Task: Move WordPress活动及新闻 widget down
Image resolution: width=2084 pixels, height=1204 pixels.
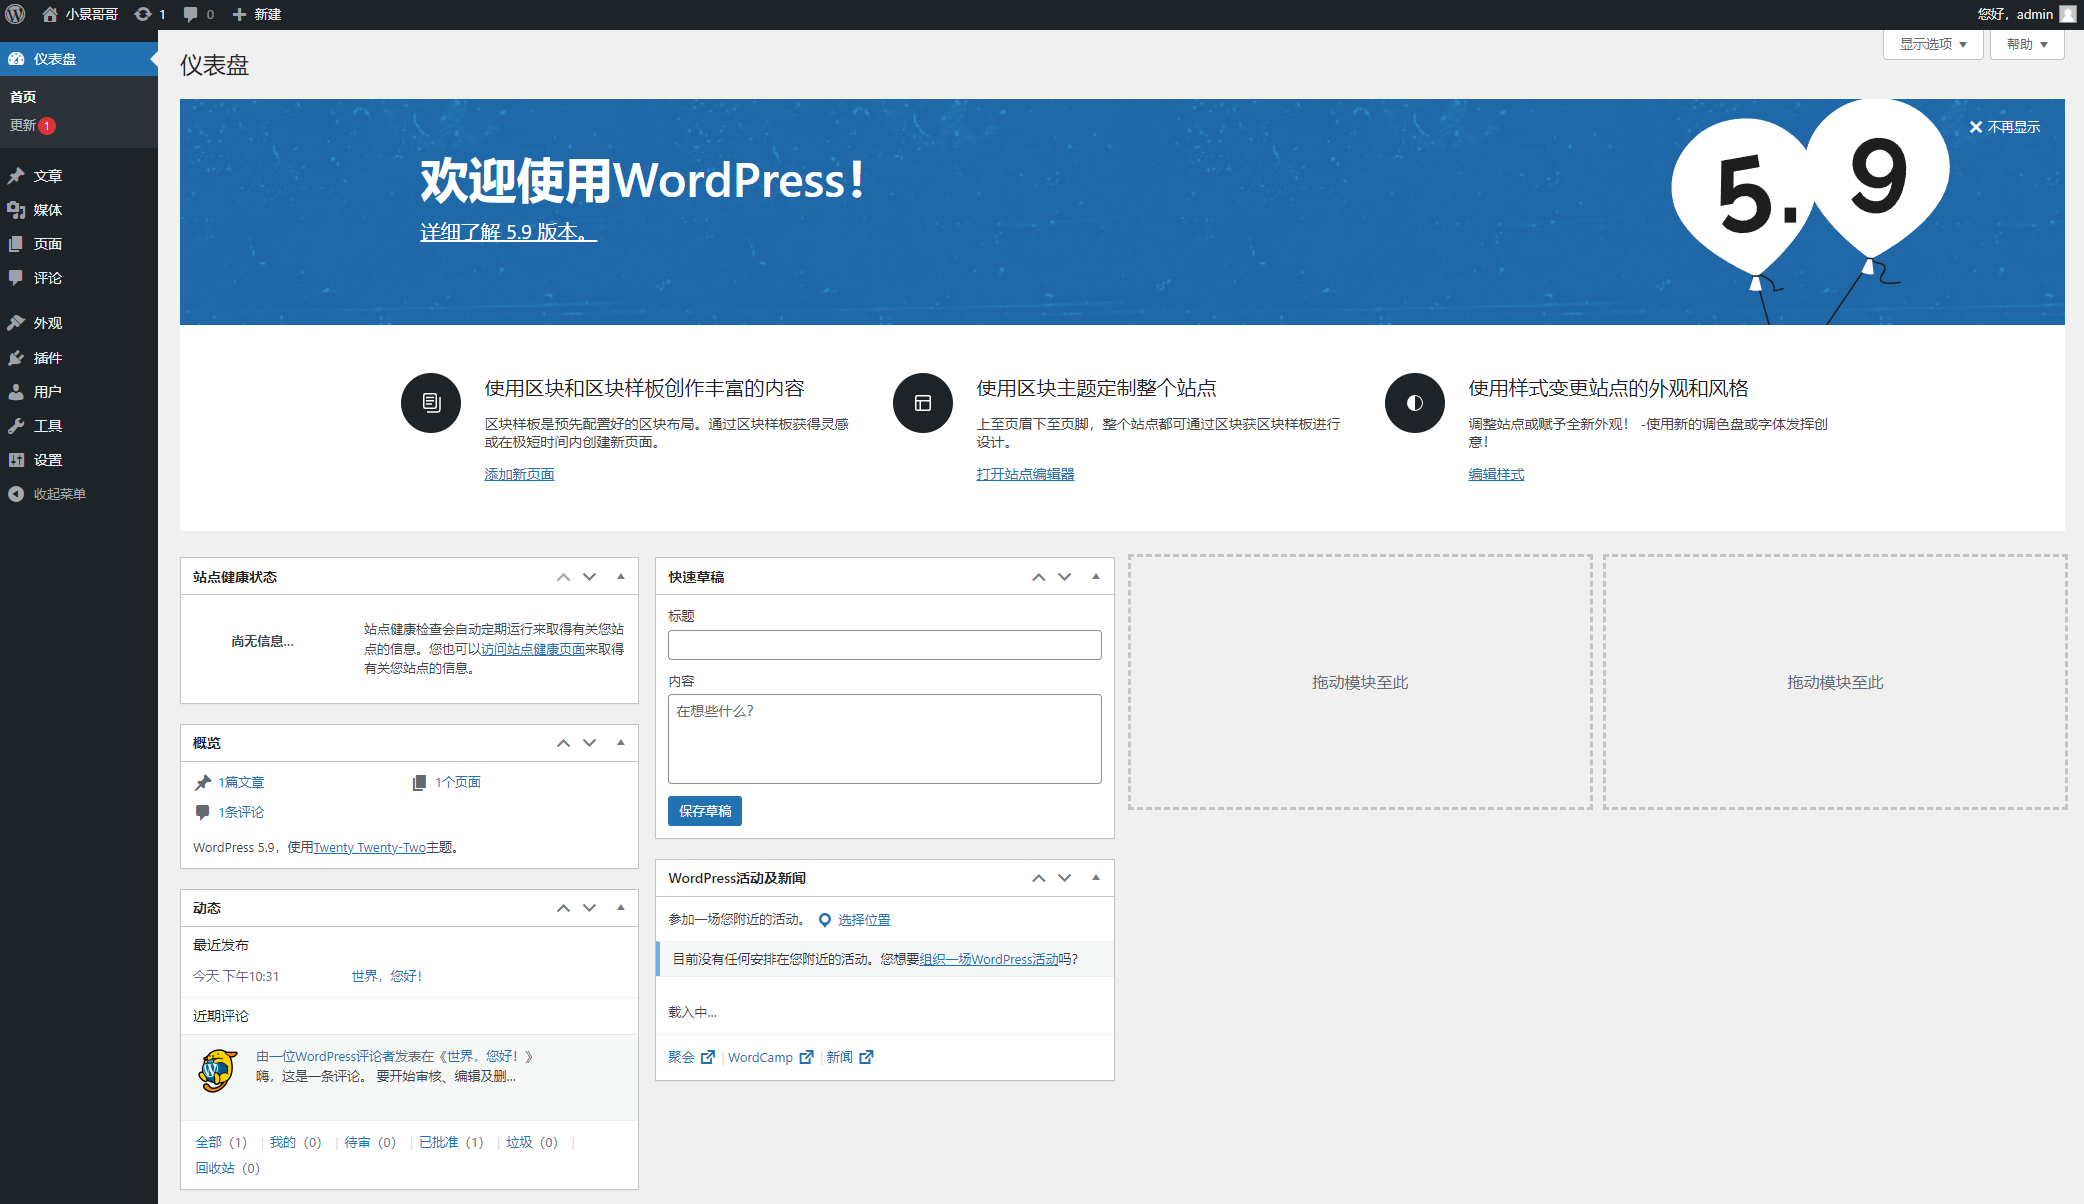Action: [x=1064, y=878]
